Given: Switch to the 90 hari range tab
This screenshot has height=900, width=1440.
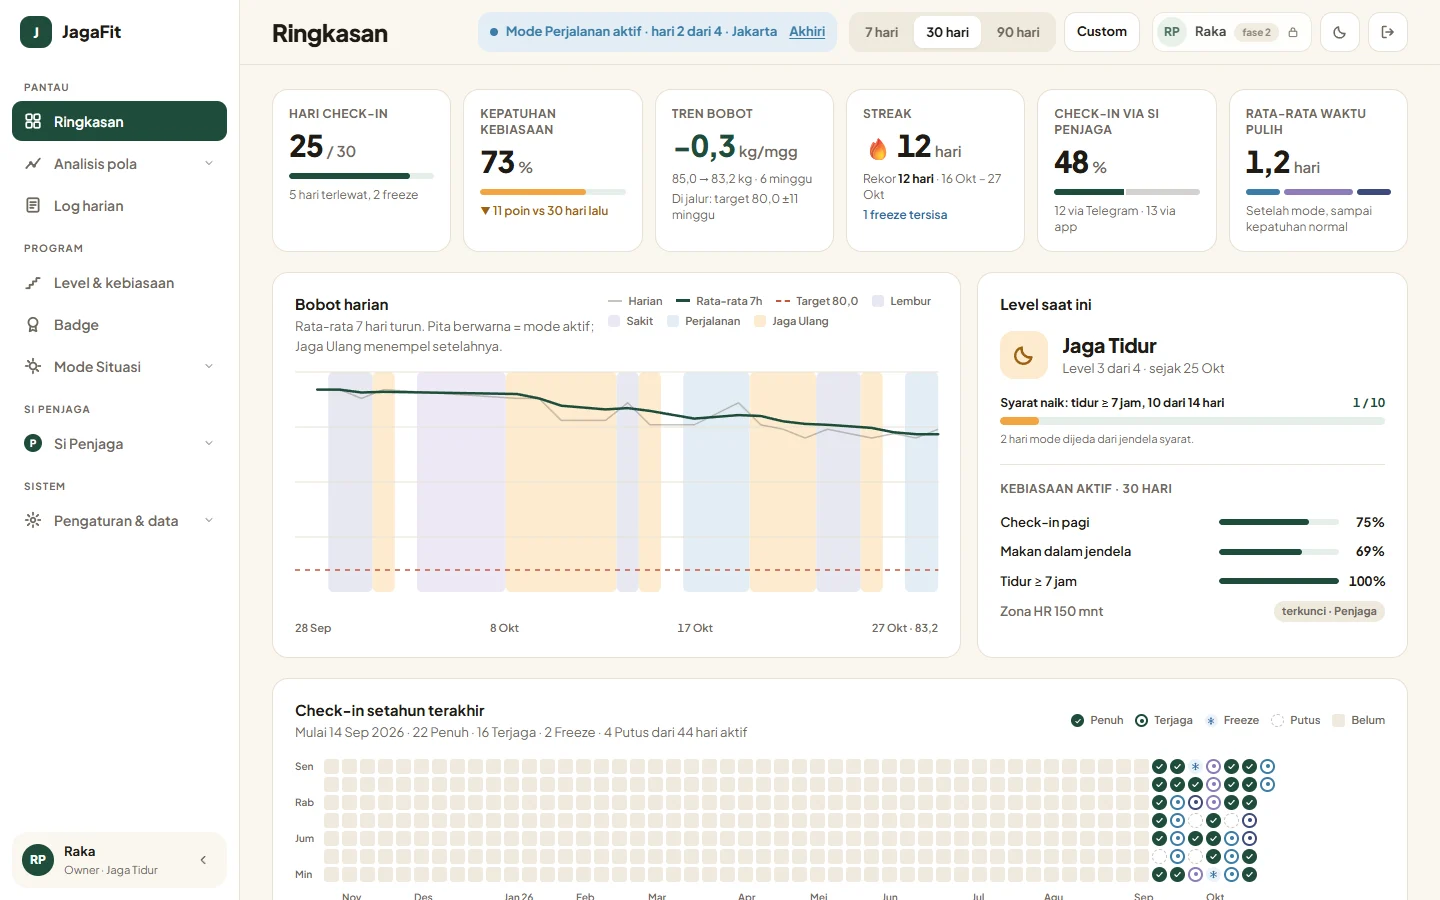Looking at the screenshot, I should point(1018,32).
